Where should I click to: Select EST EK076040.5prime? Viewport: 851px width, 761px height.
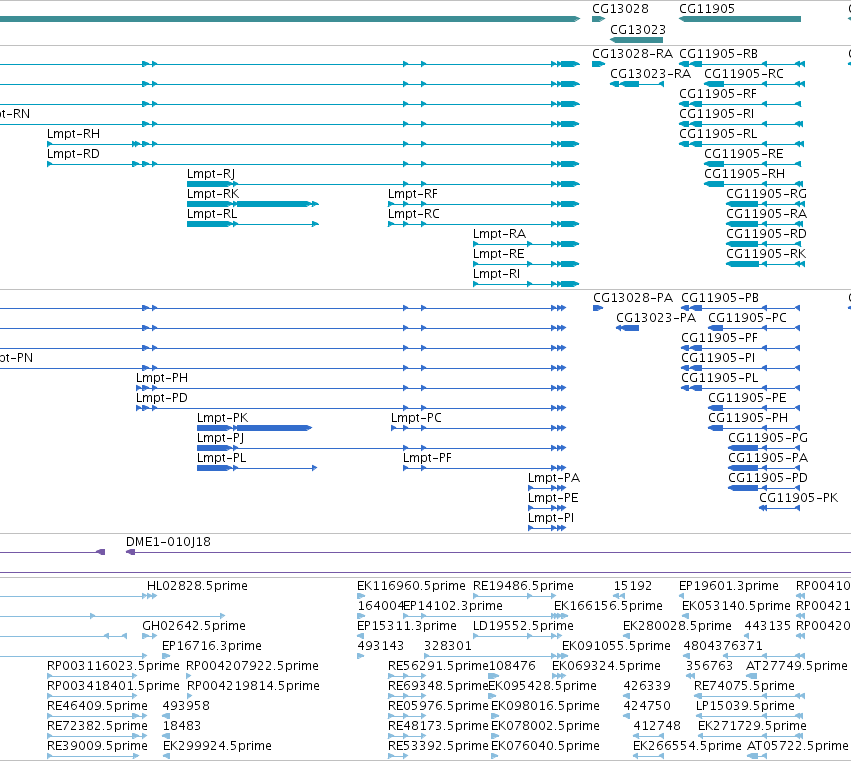545,747
